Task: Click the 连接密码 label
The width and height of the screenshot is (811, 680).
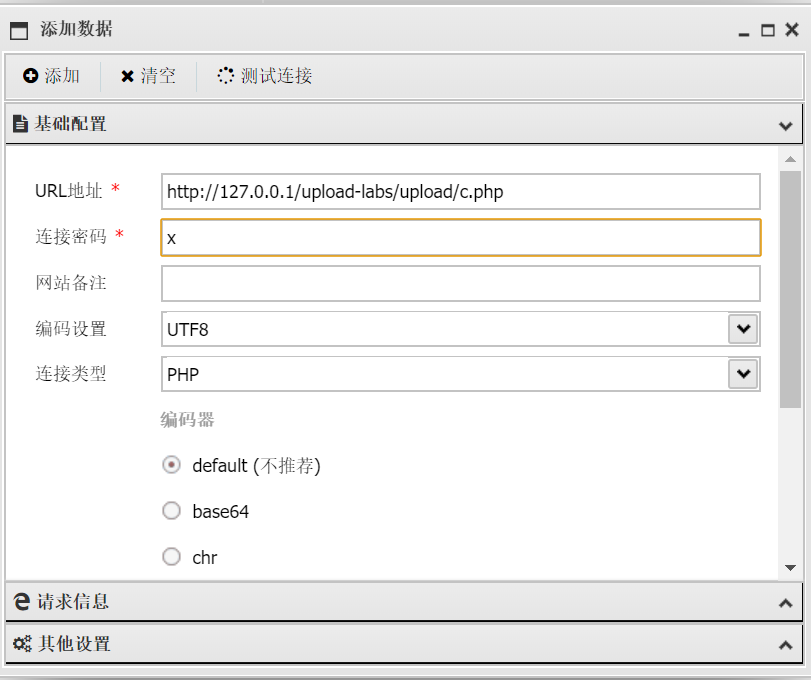Action: [71, 236]
